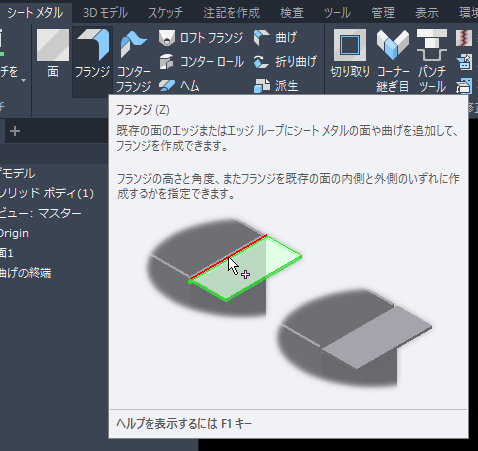
Task: Click the green highlighted flange preview illustration
Action: click(224, 267)
